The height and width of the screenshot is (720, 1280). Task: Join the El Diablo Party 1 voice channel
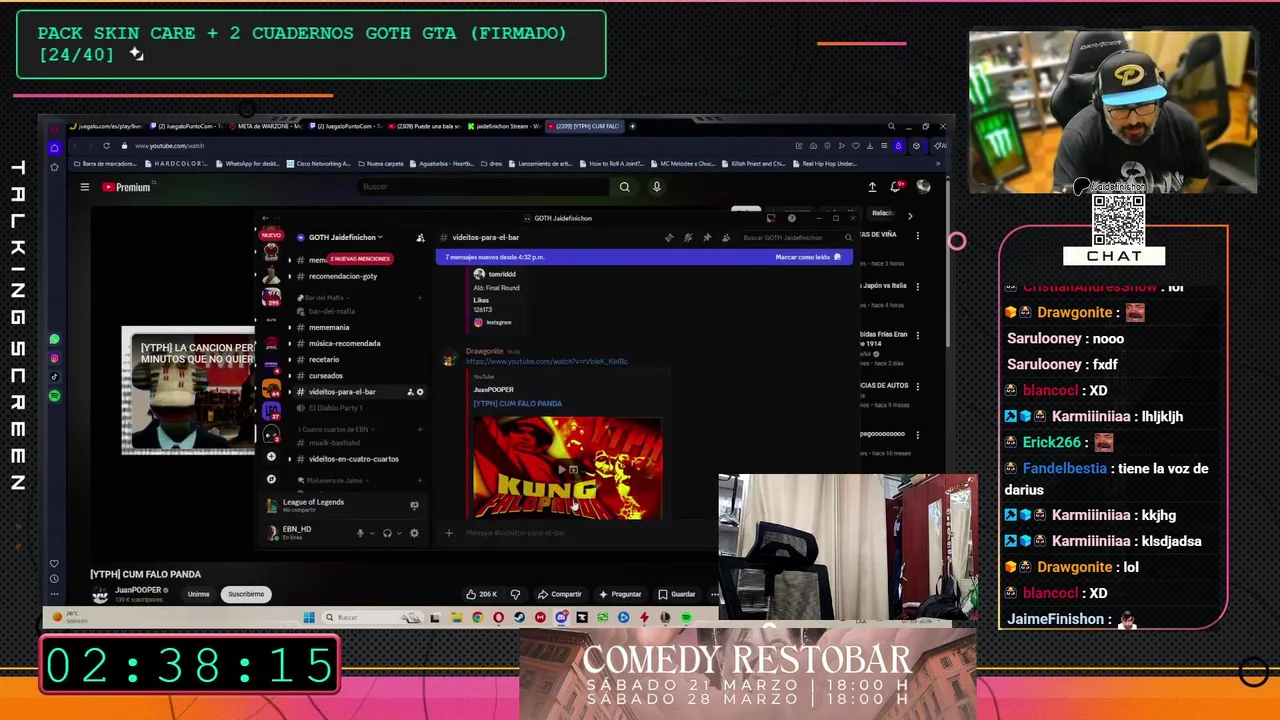pyautogui.click(x=335, y=408)
